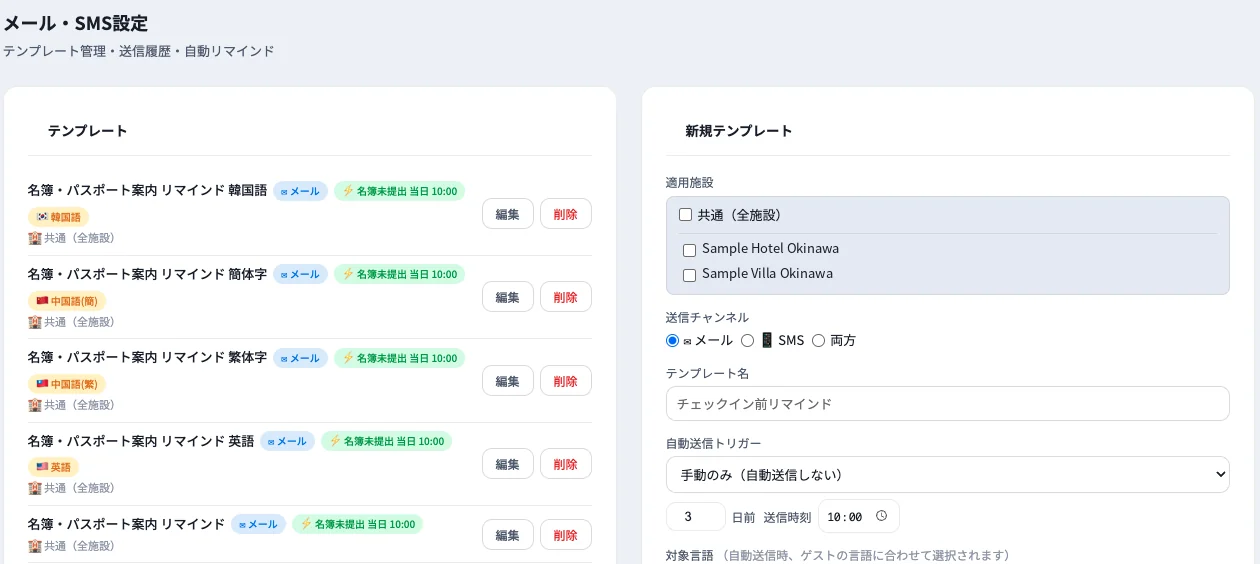Viewport: 1260px width, 564px height.
Task: Check the Sample Villa Okinawa checkbox
Action: coord(689,275)
